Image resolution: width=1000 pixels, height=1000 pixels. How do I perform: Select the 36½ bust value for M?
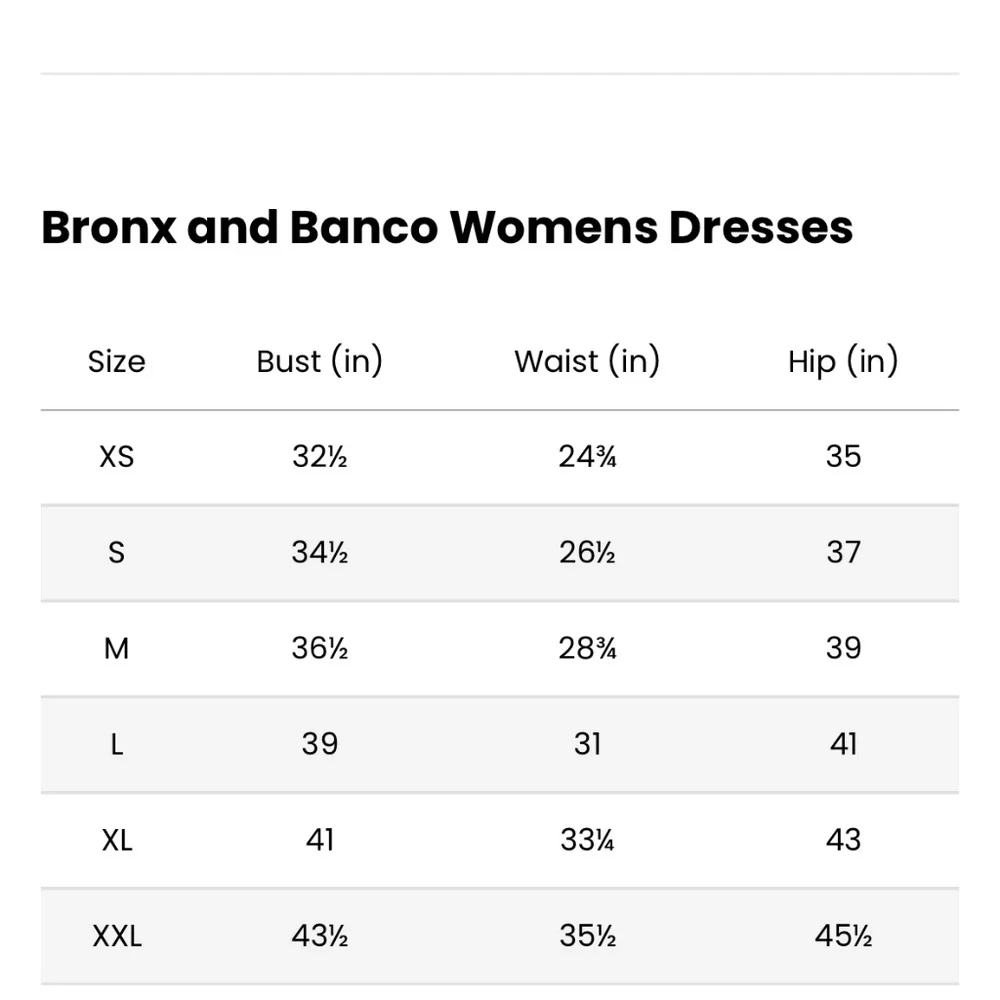click(x=320, y=649)
